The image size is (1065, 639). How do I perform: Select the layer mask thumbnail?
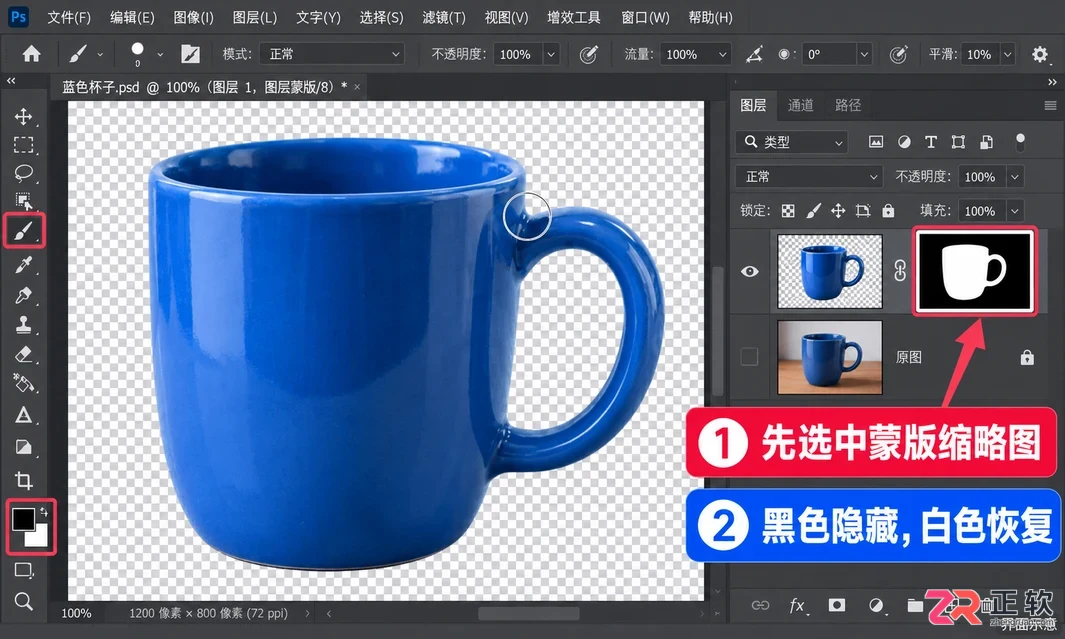[x=975, y=270]
